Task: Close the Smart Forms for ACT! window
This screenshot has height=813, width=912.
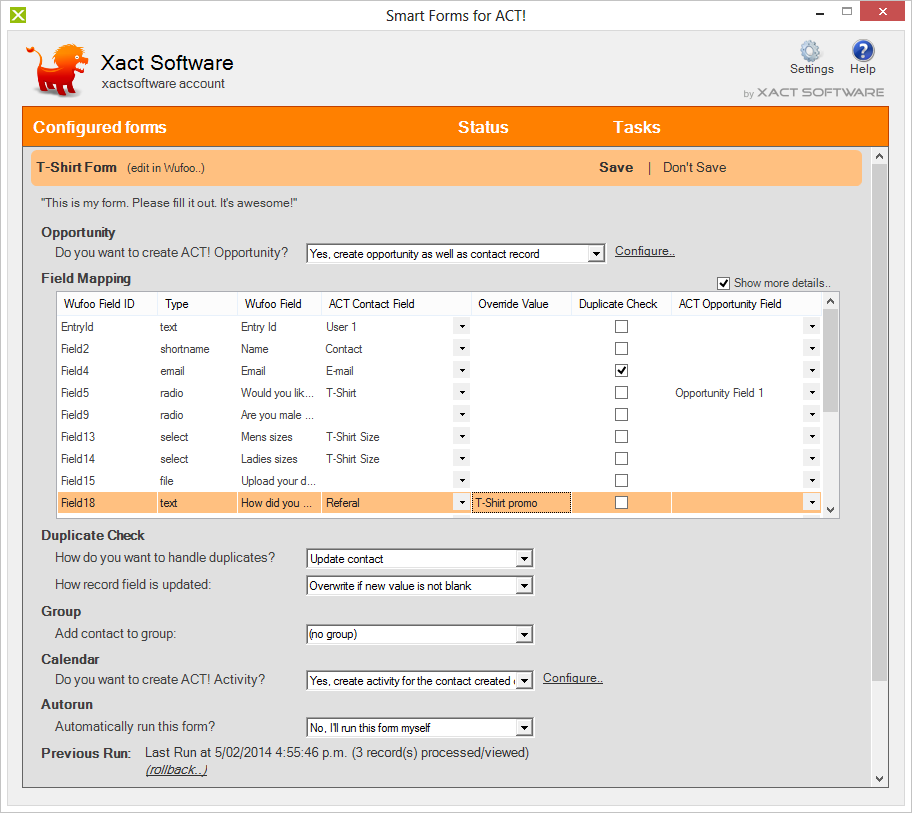Action: point(882,12)
